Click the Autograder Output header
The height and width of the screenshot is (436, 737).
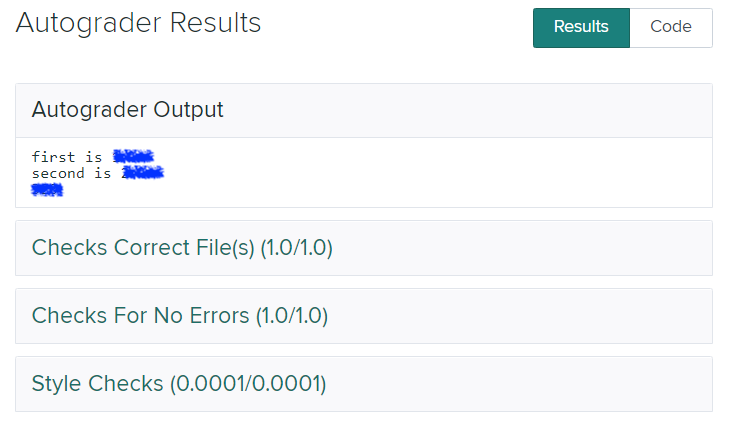pos(128,110)
